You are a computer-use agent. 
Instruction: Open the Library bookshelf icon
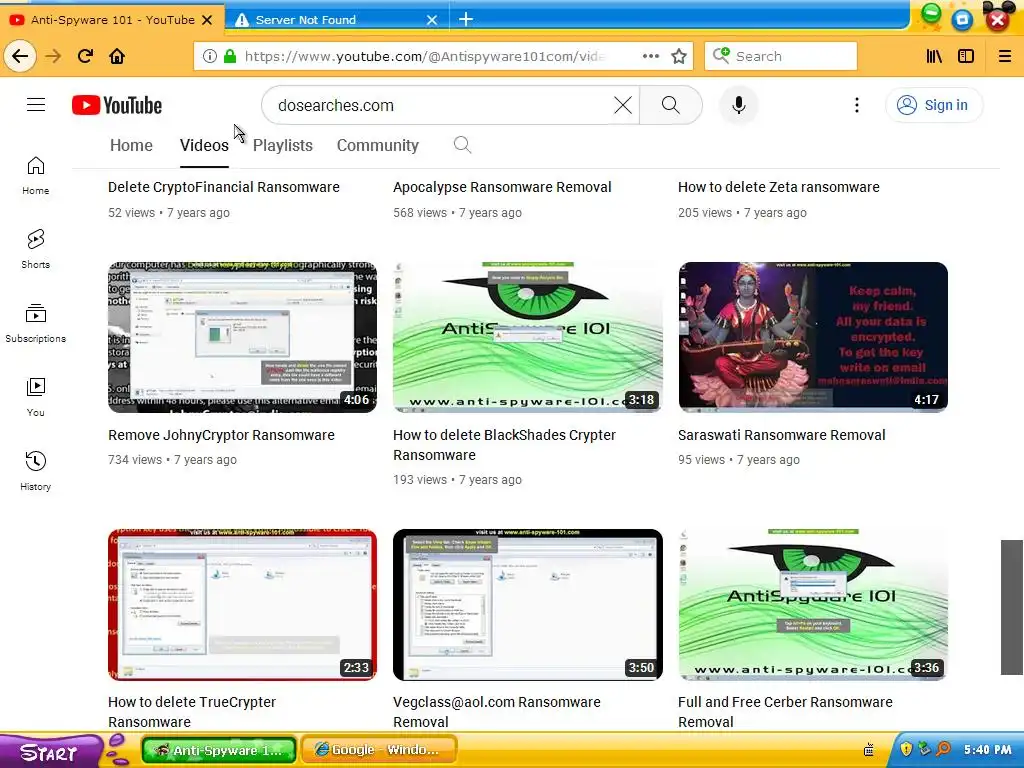934,56
